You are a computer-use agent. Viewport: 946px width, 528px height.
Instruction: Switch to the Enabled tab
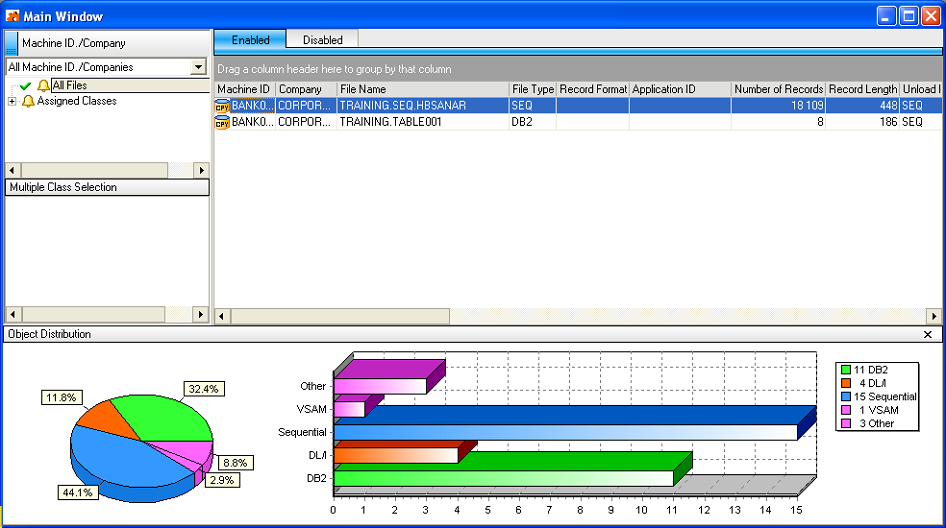pos(250,40)
